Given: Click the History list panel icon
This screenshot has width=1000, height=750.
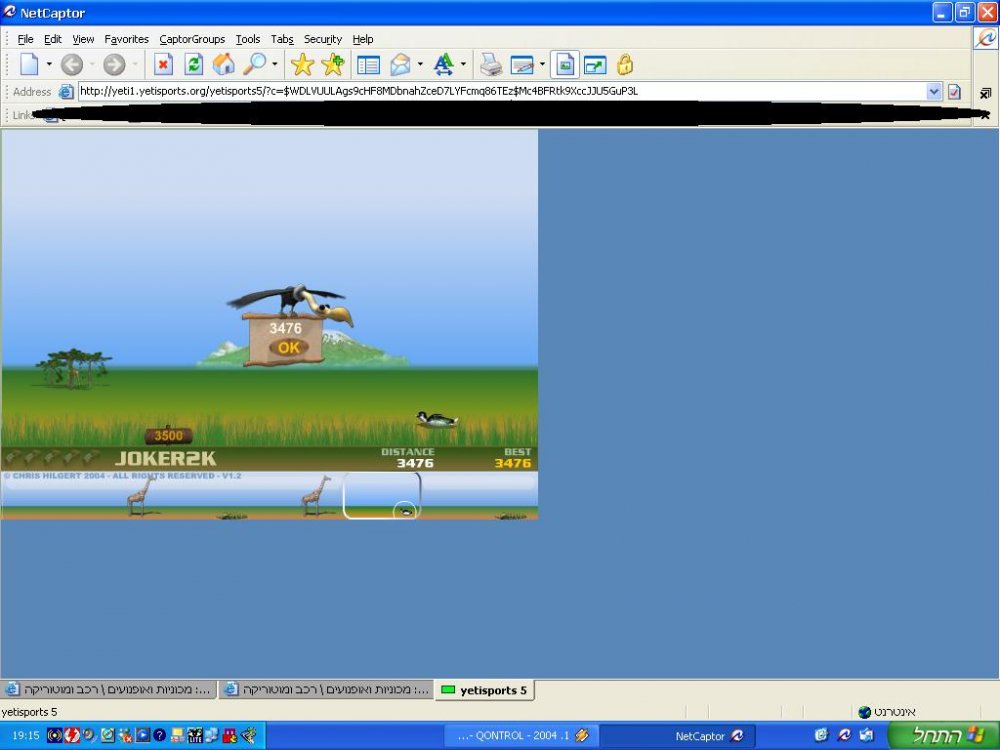Looking at the screenshot, I should pos(368,65).
